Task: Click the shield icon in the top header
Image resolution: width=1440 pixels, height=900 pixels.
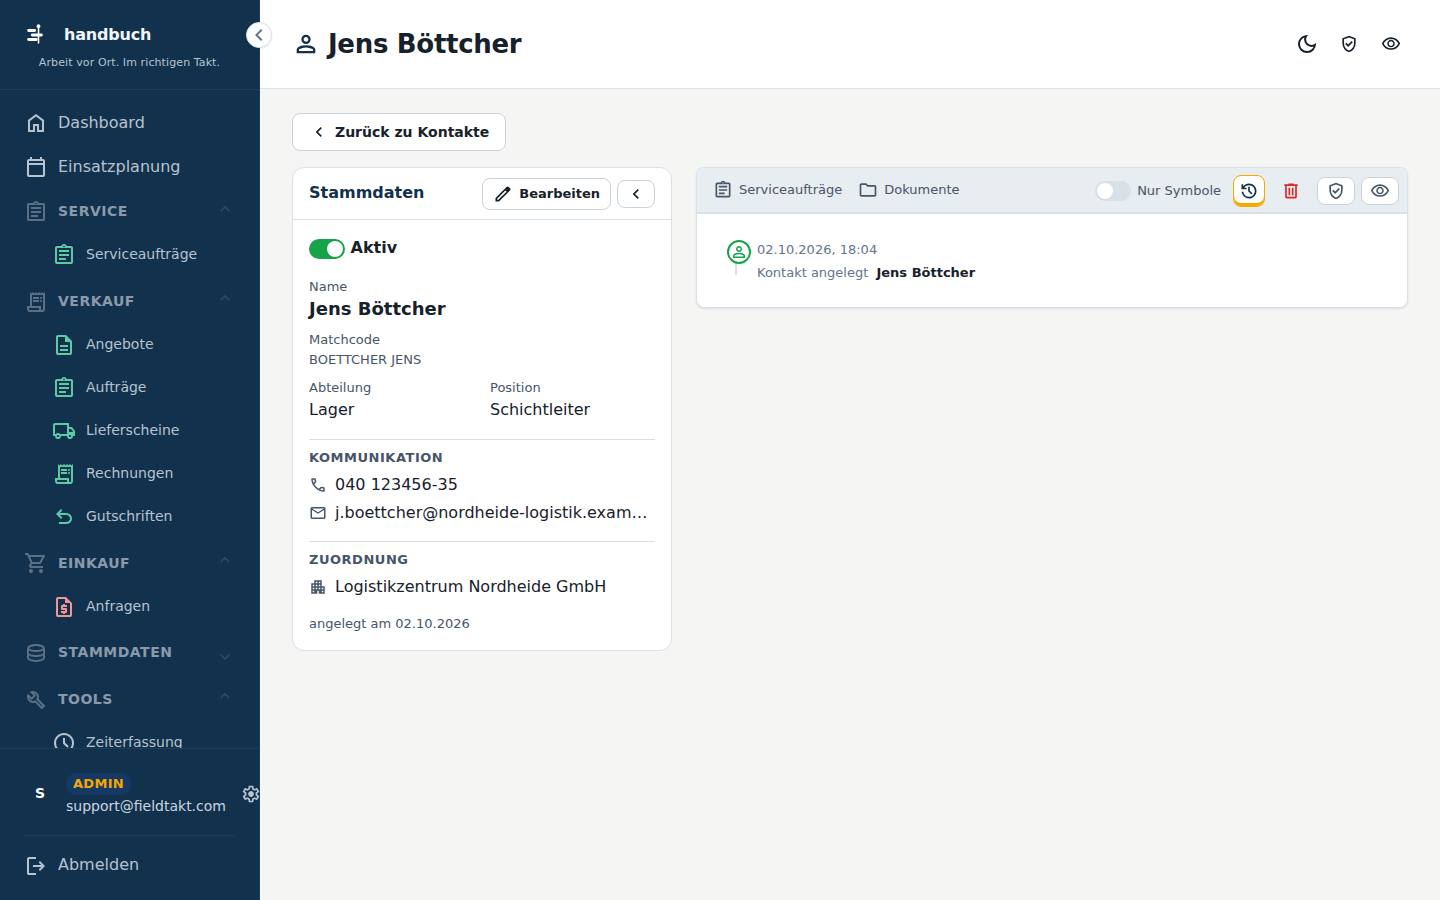Action: (1349, 44)
